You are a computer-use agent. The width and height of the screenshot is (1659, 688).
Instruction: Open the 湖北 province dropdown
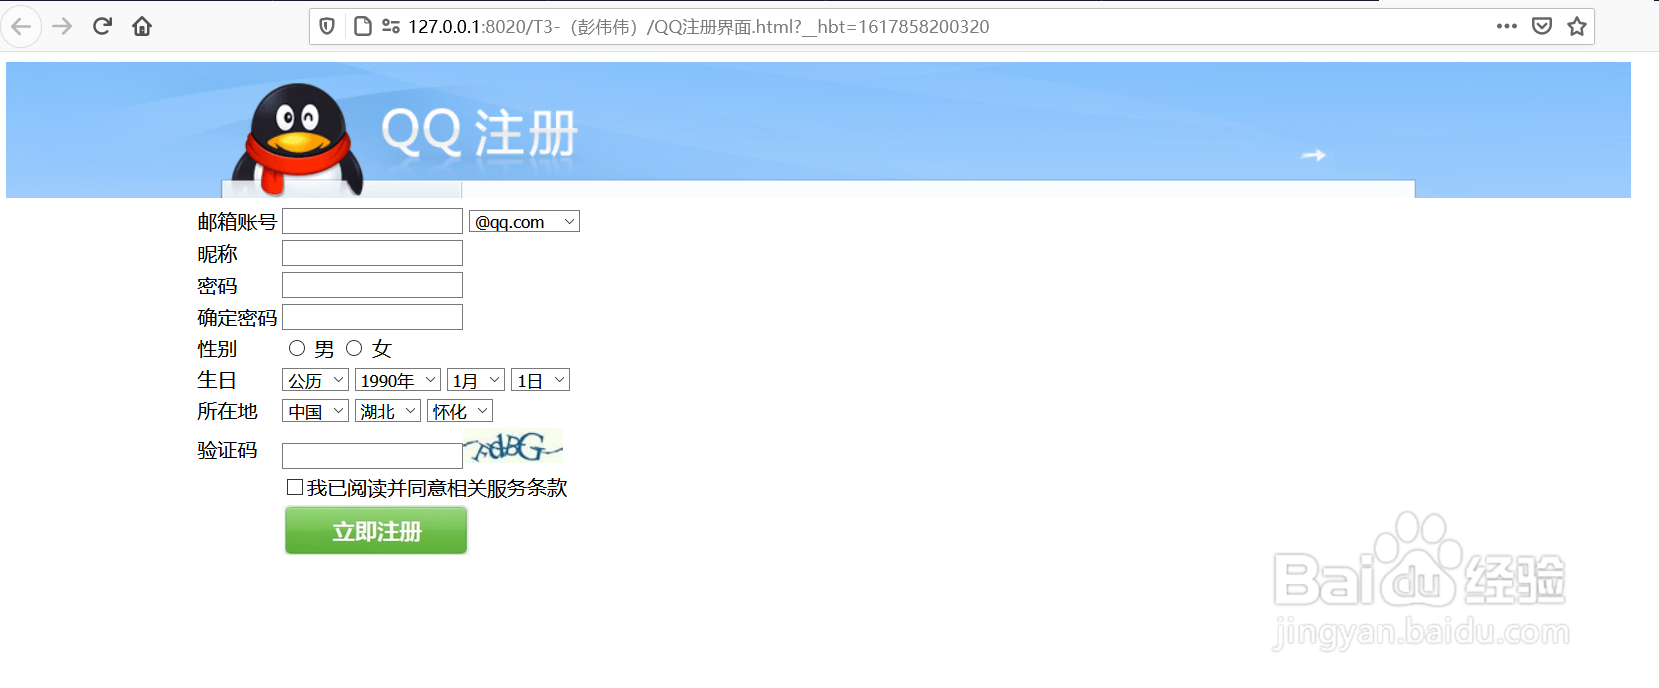[388, 411]
